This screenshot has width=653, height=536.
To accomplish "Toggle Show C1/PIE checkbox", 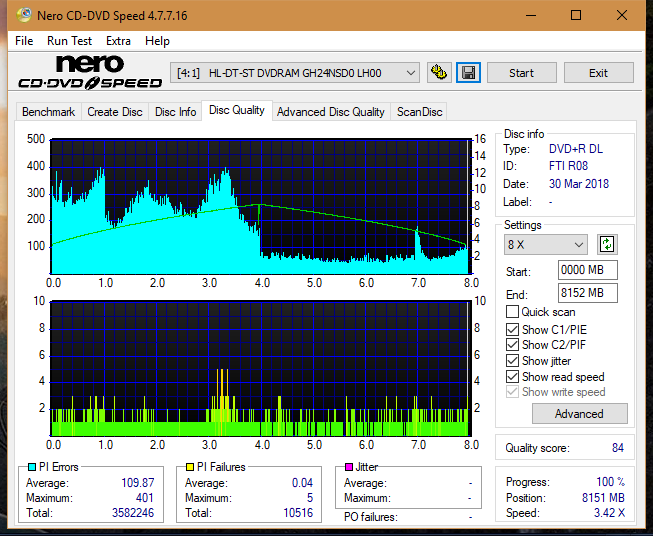I will [x=512, y=329].
